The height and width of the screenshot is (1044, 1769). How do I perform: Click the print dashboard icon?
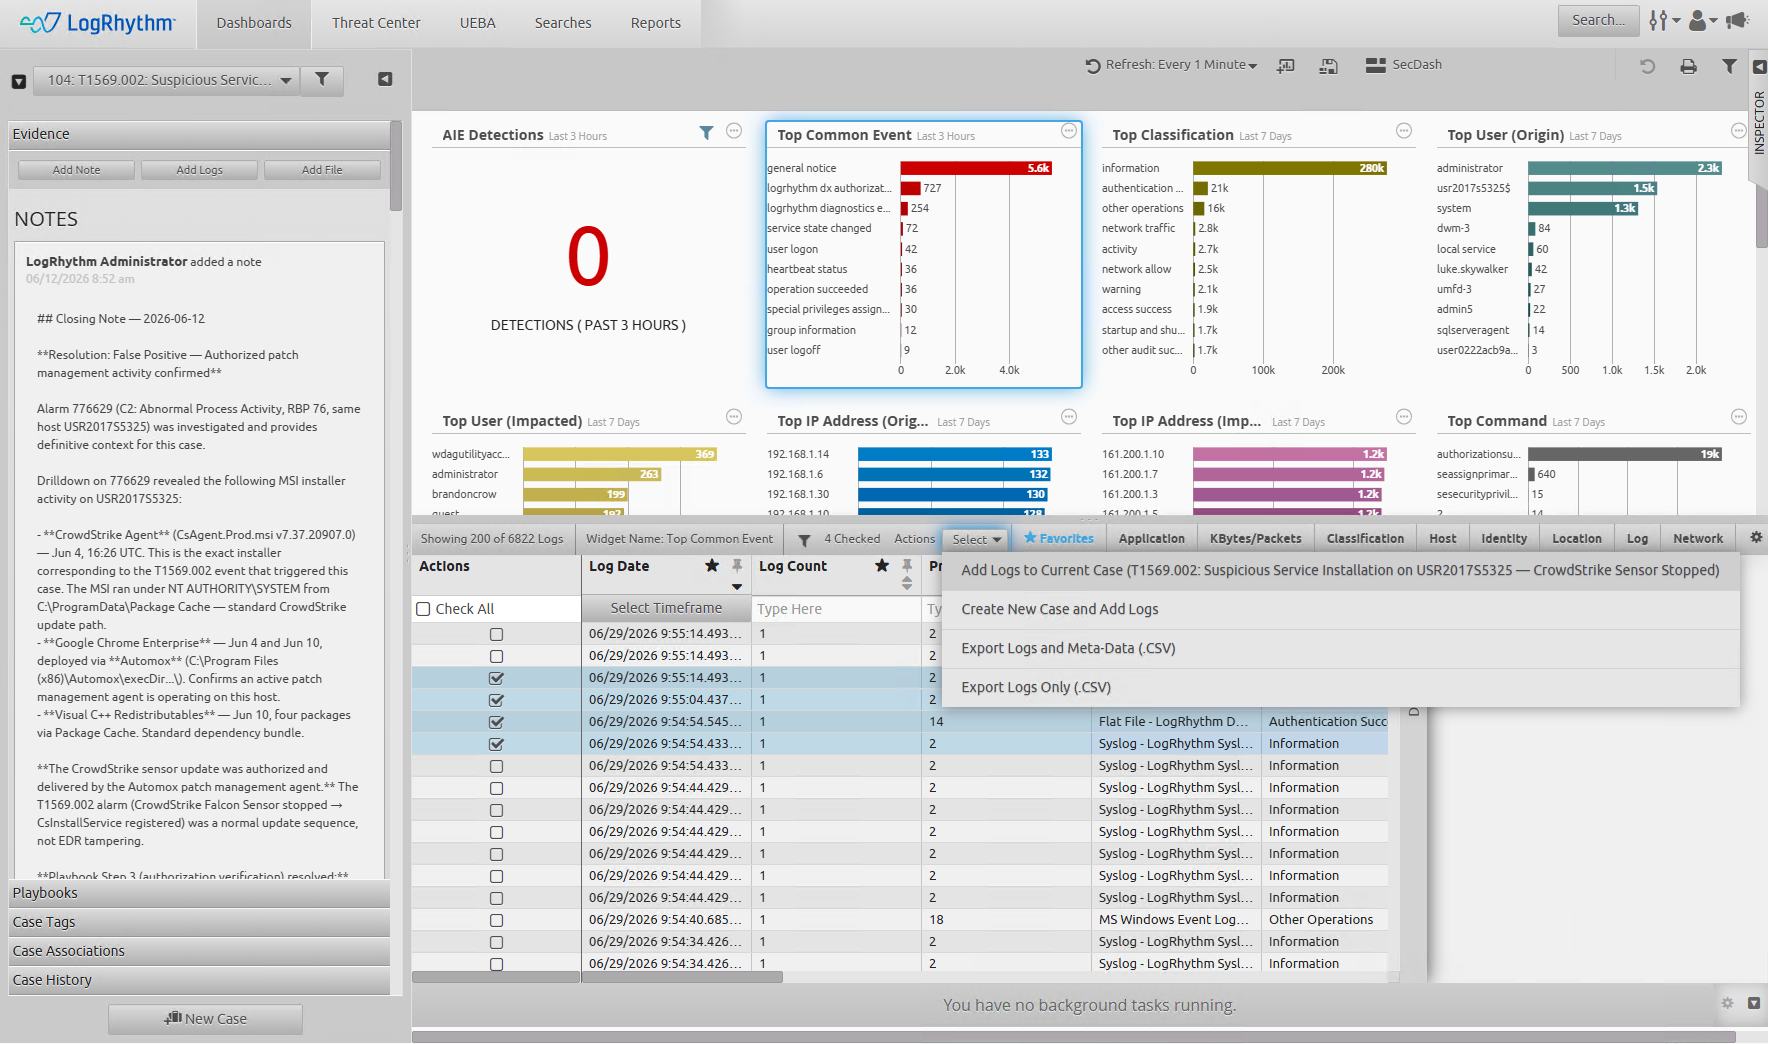click(1688, 66)
